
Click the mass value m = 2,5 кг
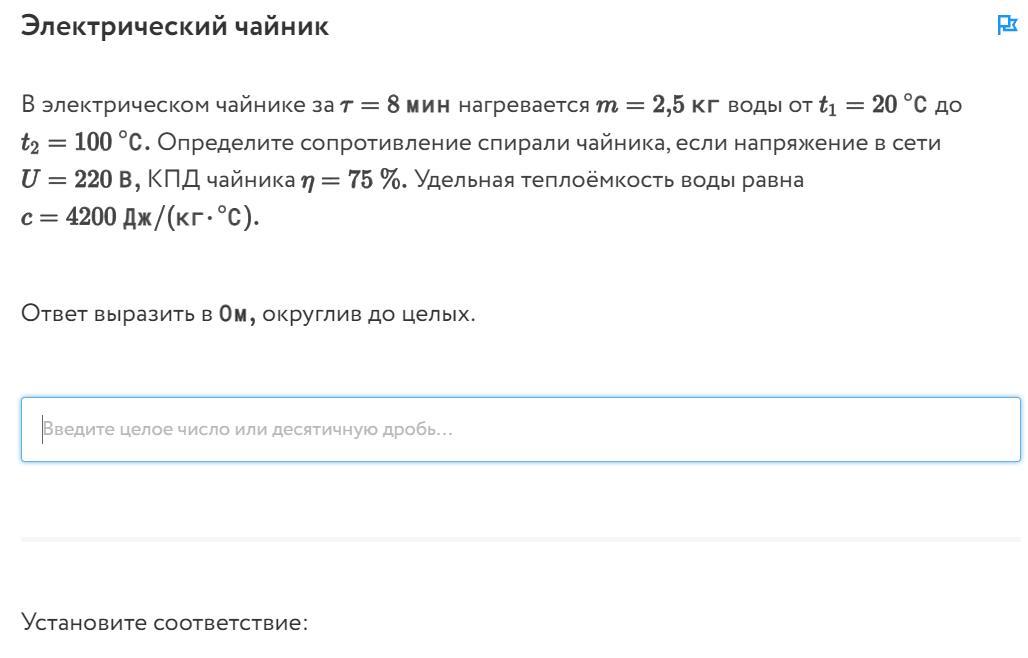click(658, 105)
